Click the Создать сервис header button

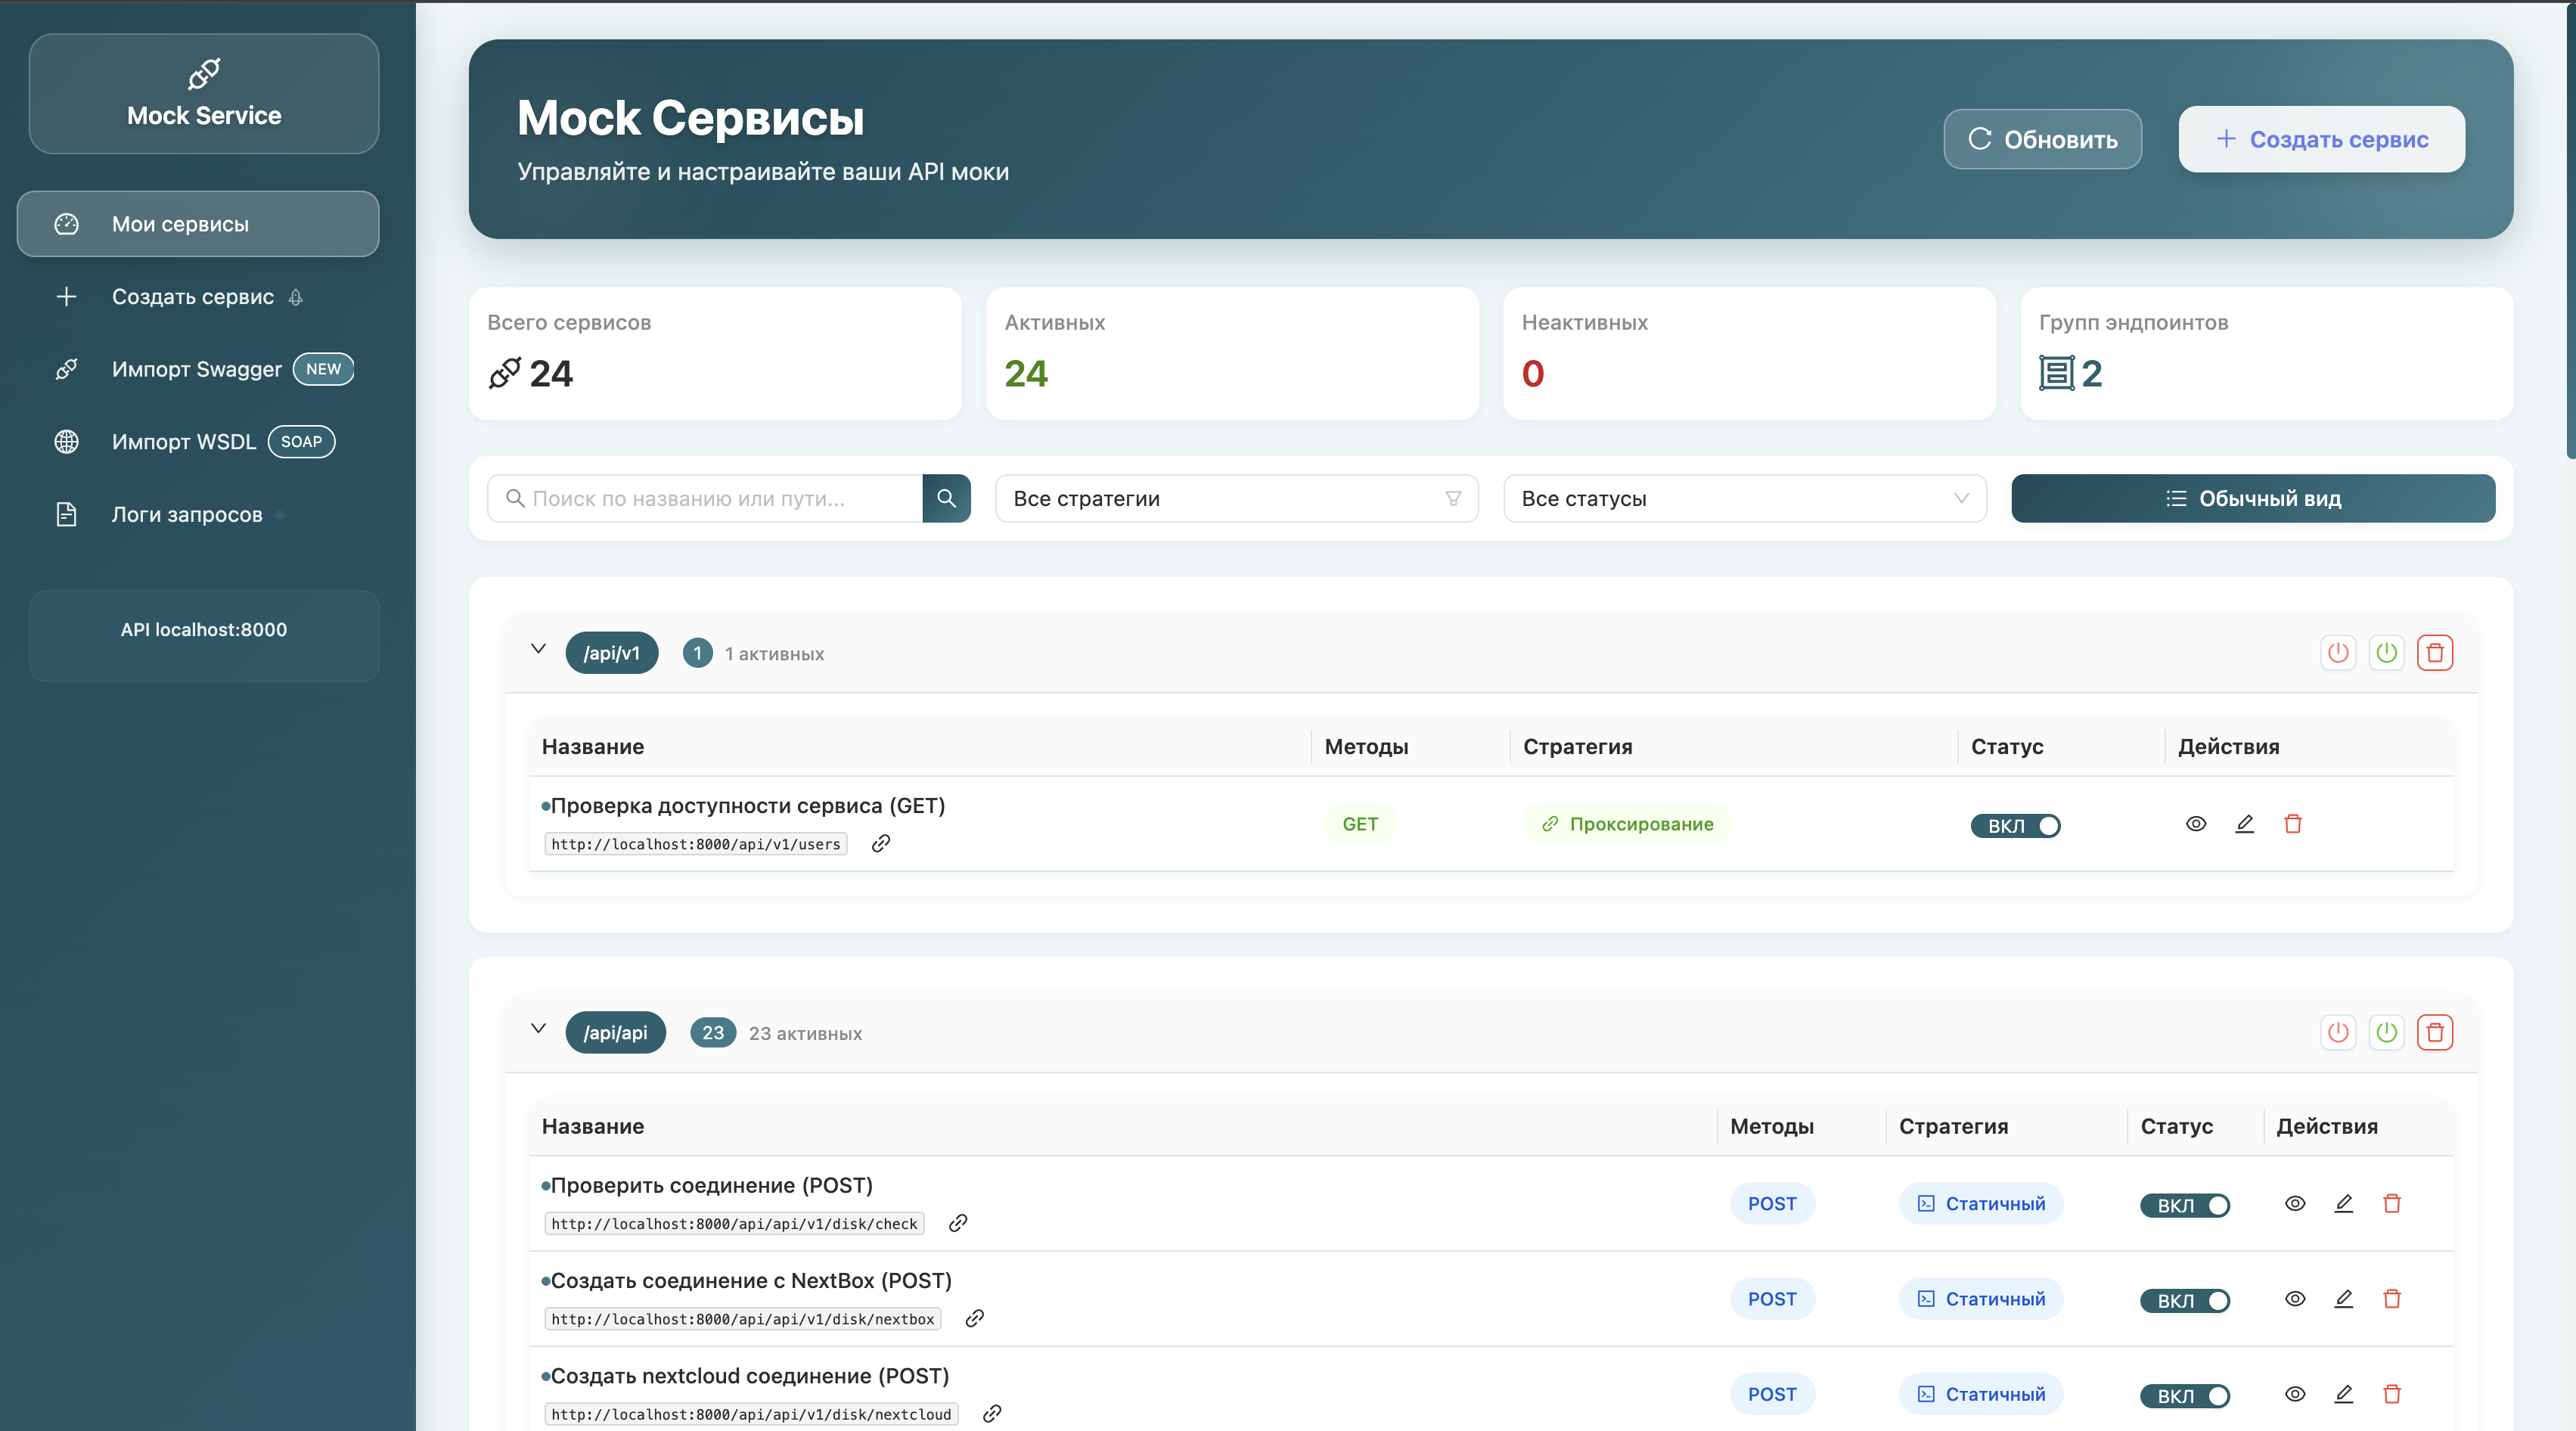pos(2321,139)
